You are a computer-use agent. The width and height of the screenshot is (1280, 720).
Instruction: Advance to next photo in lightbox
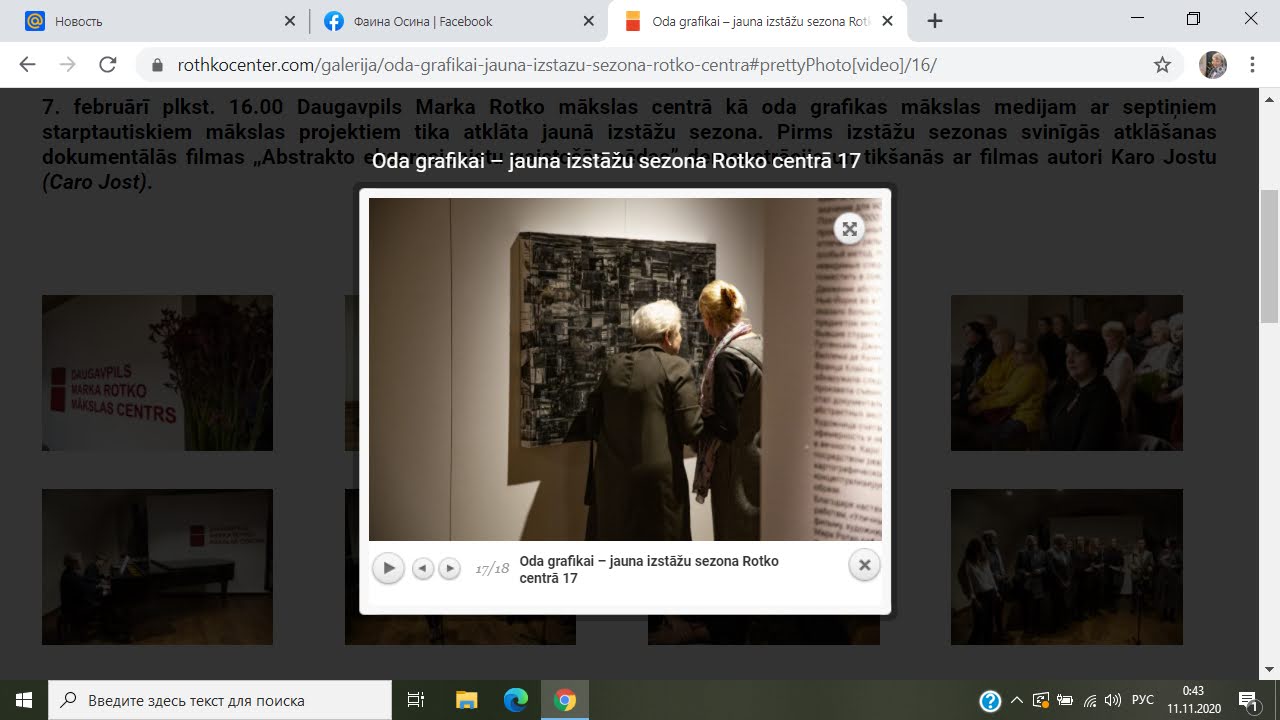tap(450, 568)
